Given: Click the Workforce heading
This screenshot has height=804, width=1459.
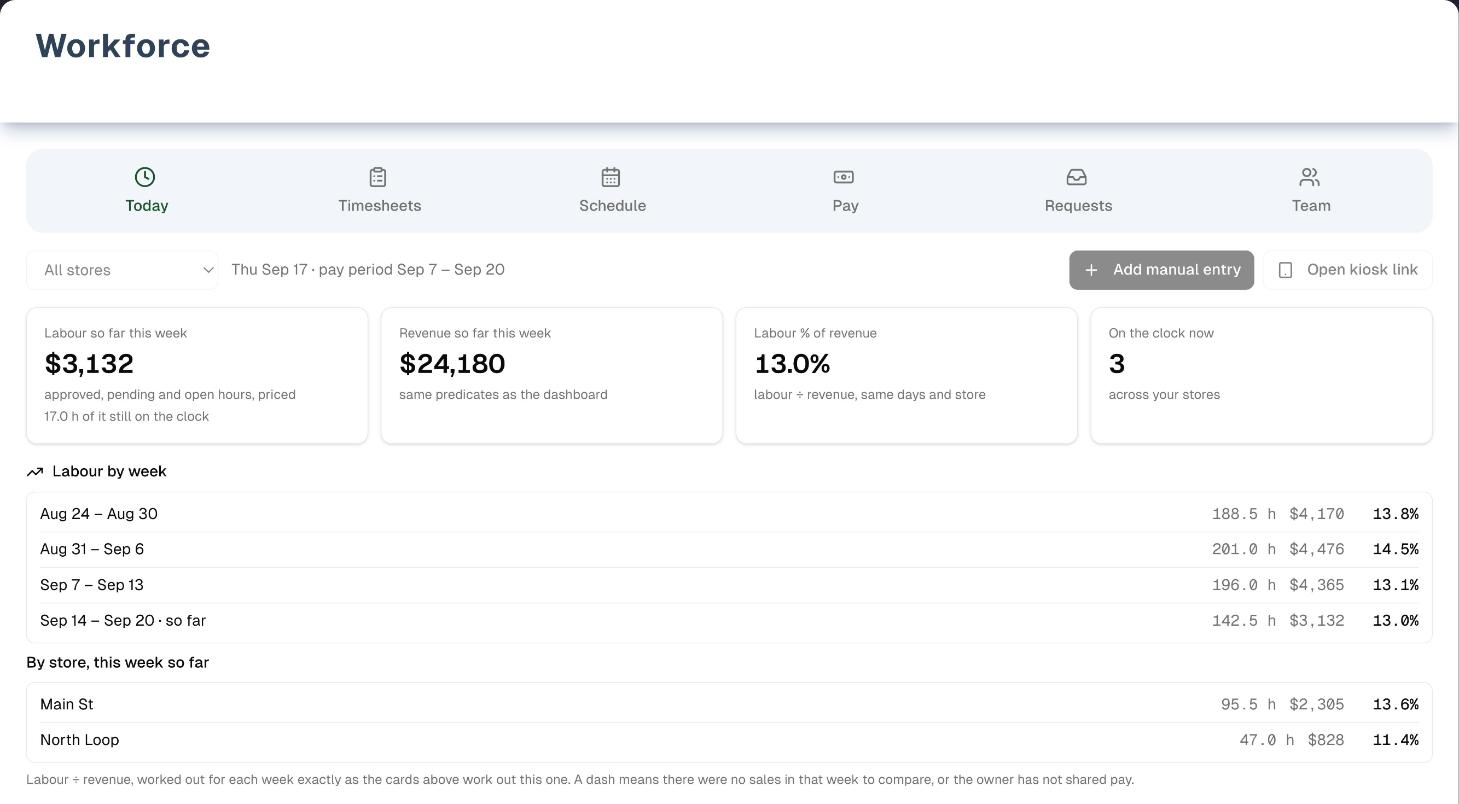Looking at the screenshot, I should tap(123, 46).
